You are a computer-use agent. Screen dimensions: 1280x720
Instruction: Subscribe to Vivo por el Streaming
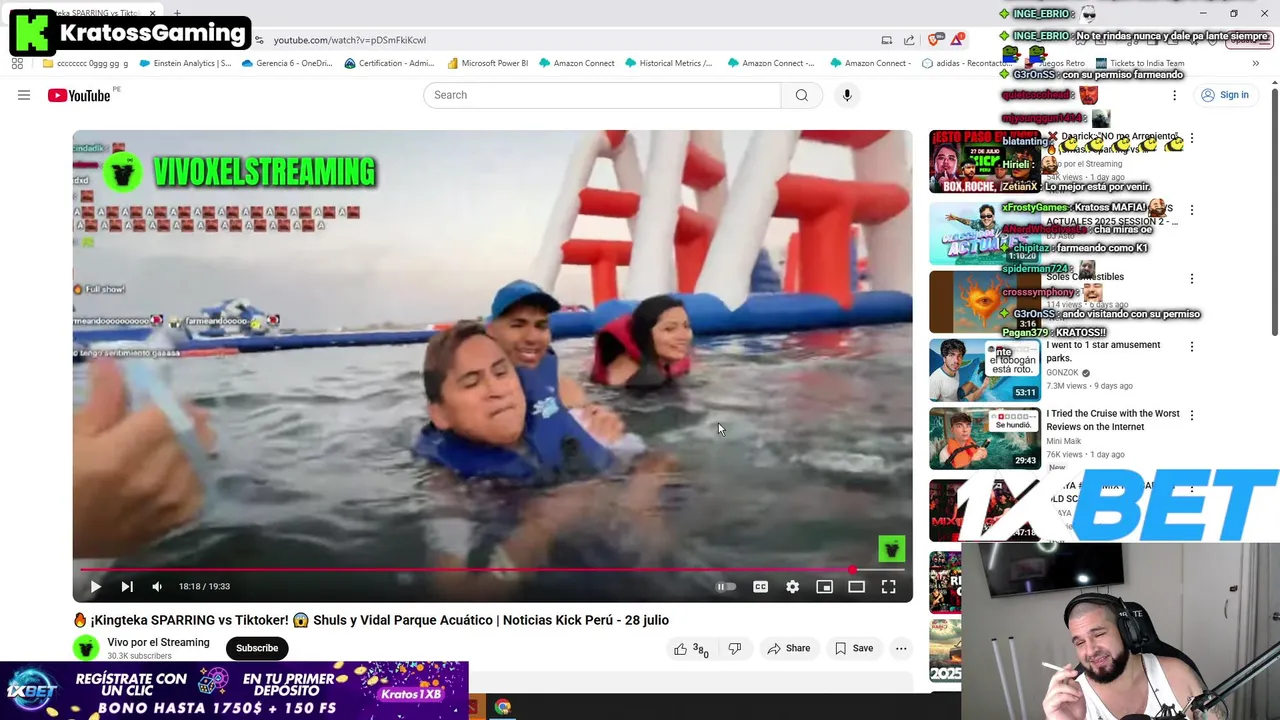point(257,648)
